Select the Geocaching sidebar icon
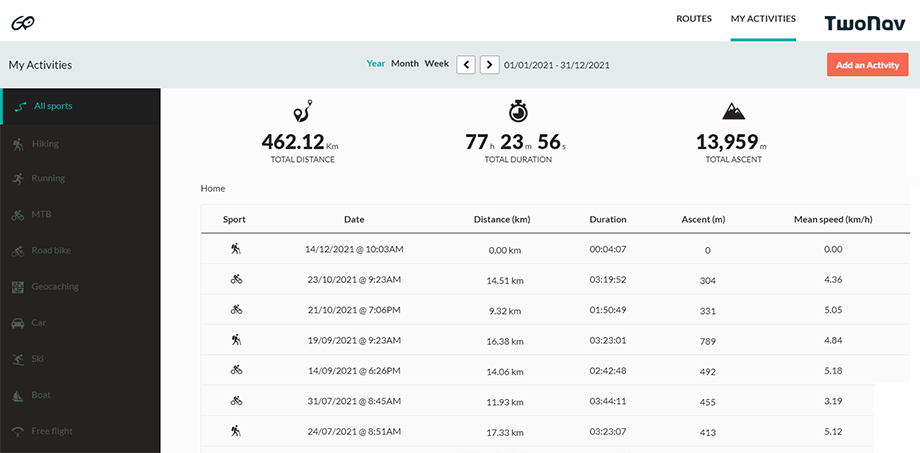The image size is (920, 453). [18, 287]
